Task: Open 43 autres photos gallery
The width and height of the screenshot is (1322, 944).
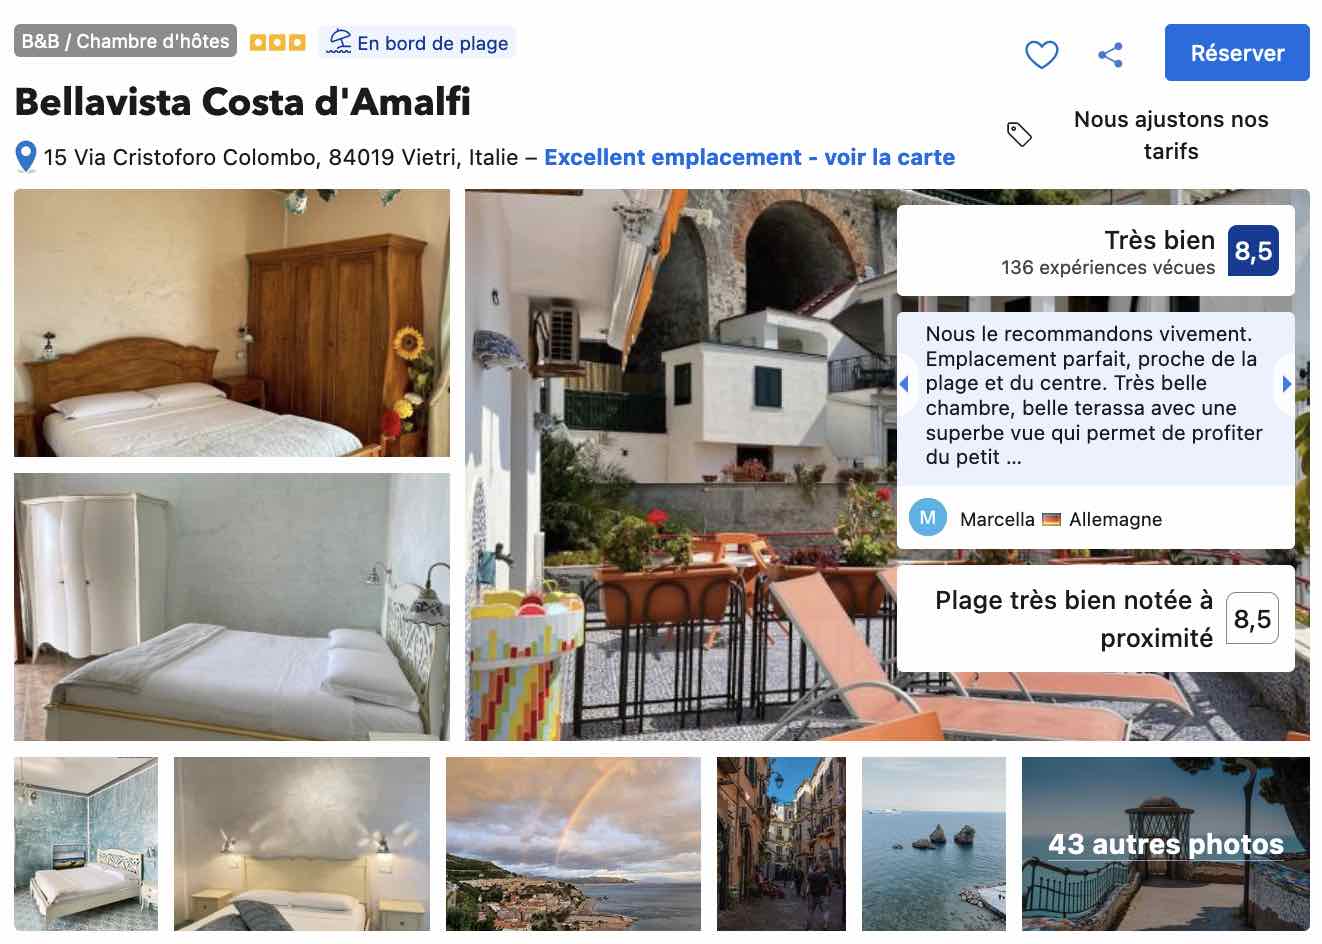Action: pyautogui.click(x=1165, y=844)
